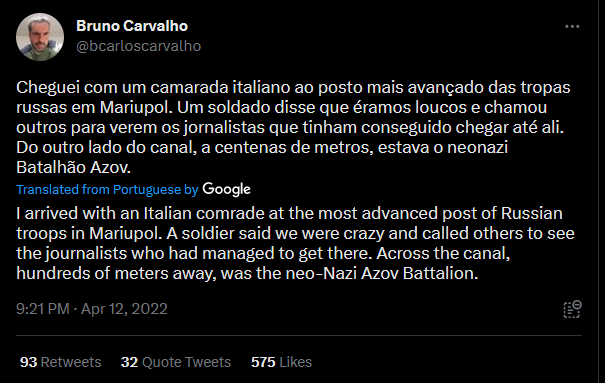Click the Apr 12, 2022 date

click(124, 309)
